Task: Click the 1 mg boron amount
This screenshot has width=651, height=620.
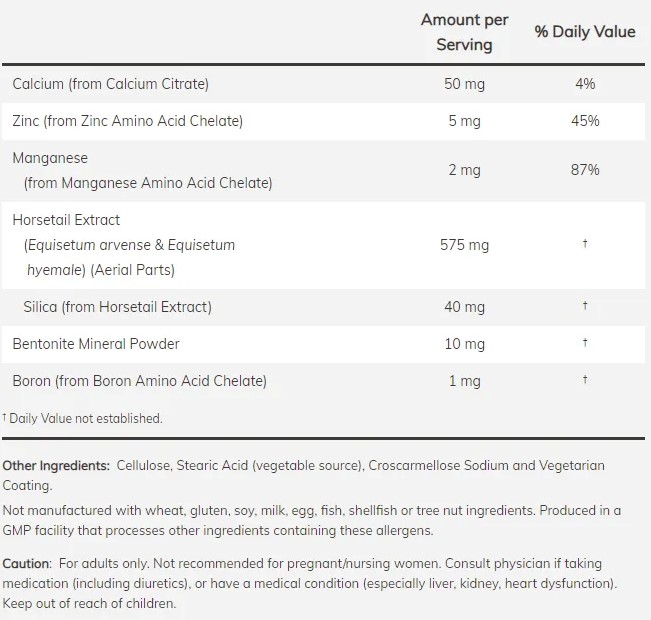Action: tap(464, 381)
